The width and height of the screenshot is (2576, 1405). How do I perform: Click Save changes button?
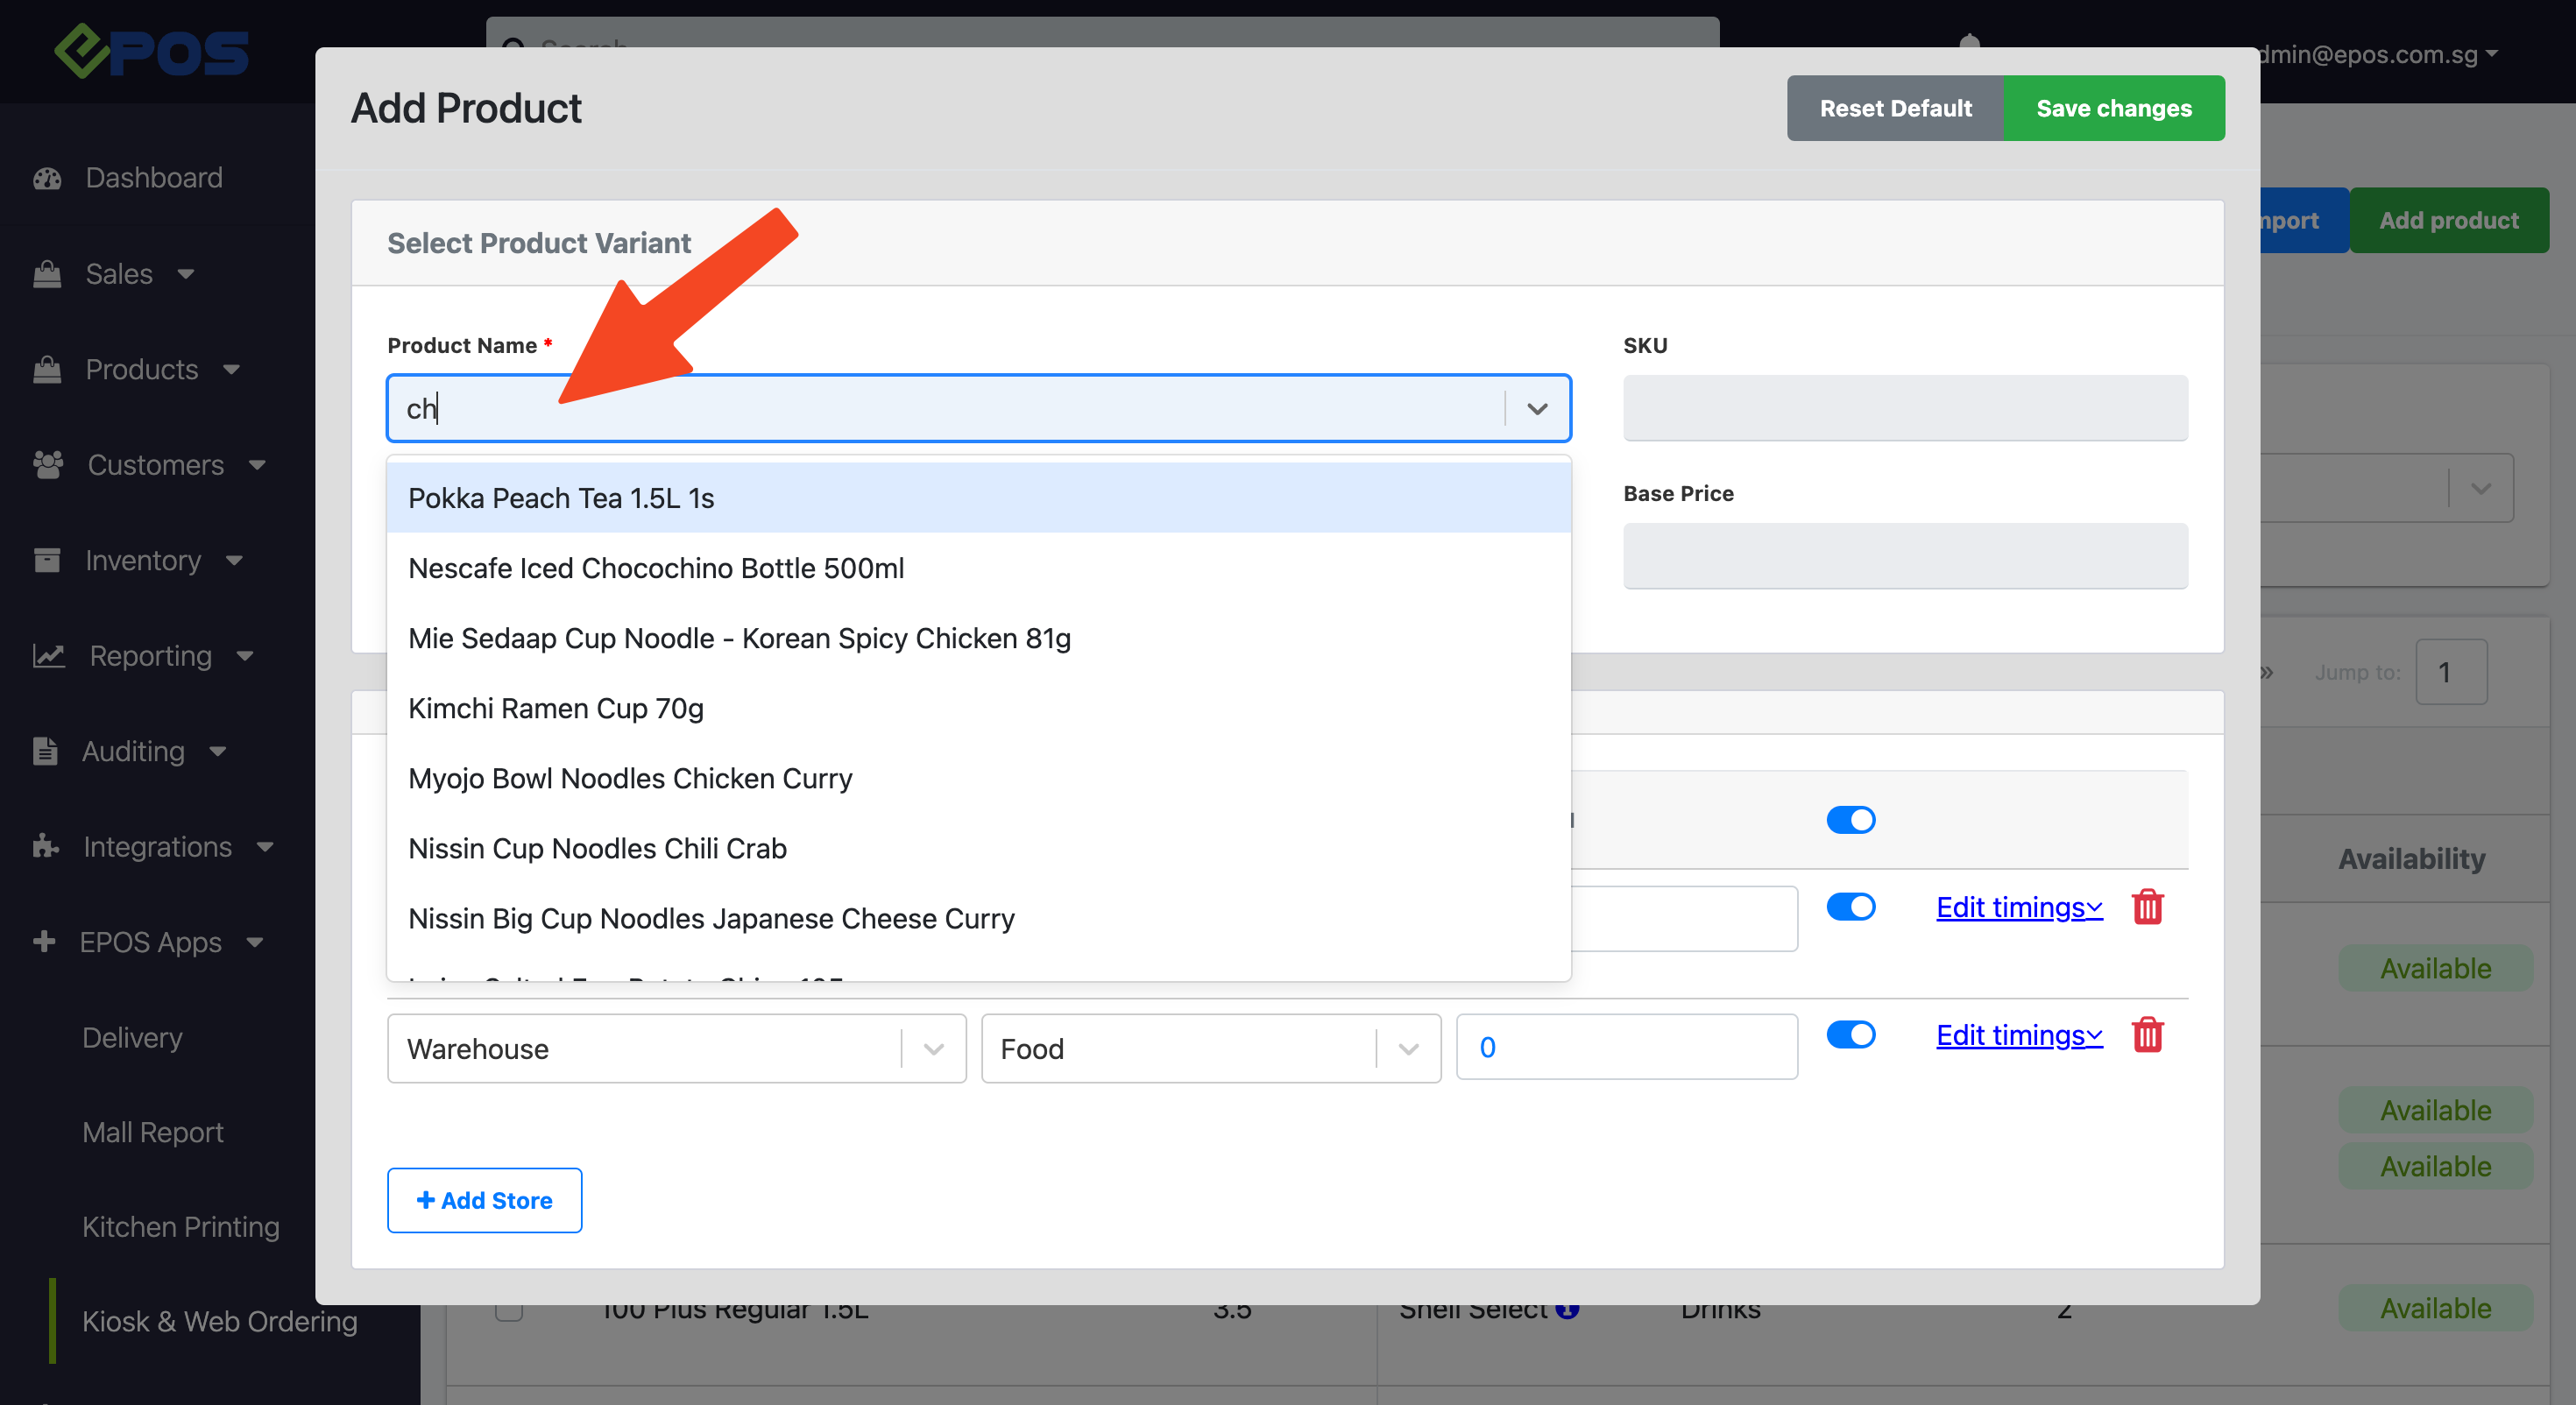pos(2114,108)
